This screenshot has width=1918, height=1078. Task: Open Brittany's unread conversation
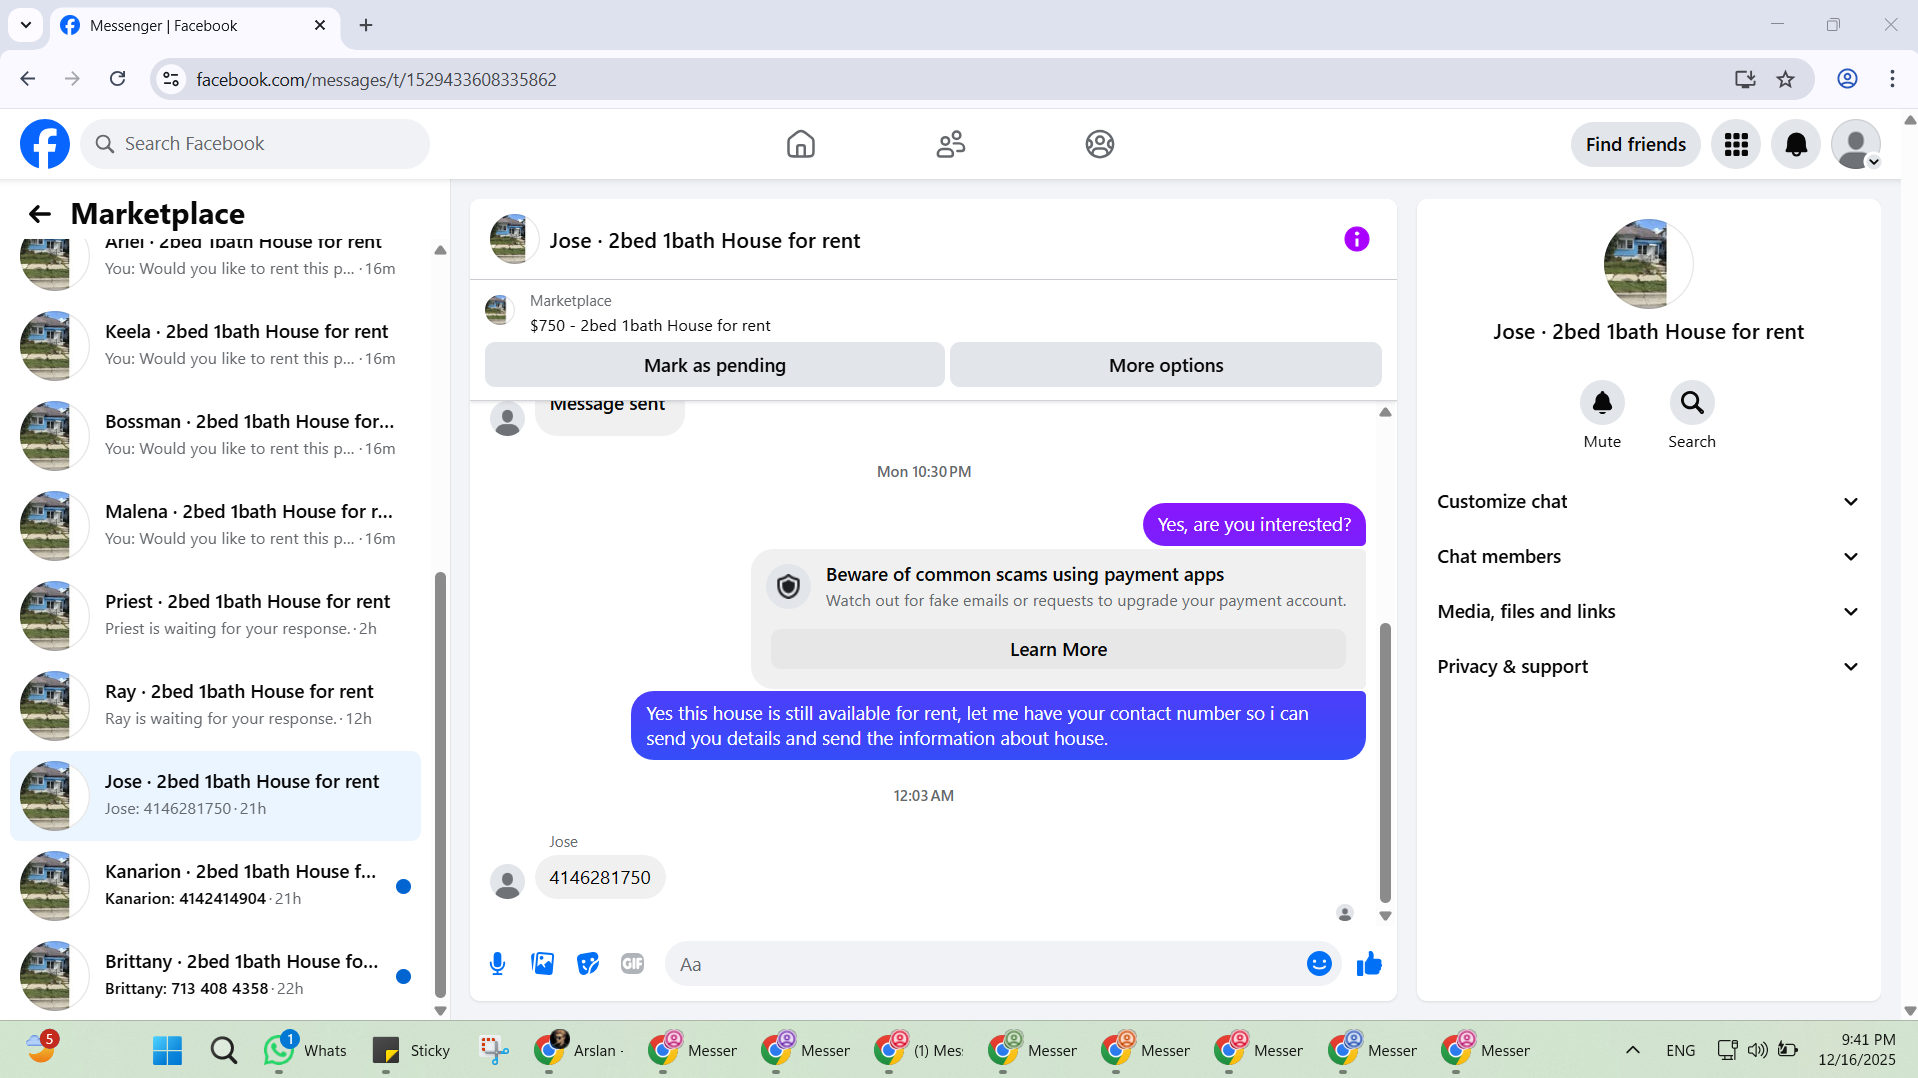215,975
